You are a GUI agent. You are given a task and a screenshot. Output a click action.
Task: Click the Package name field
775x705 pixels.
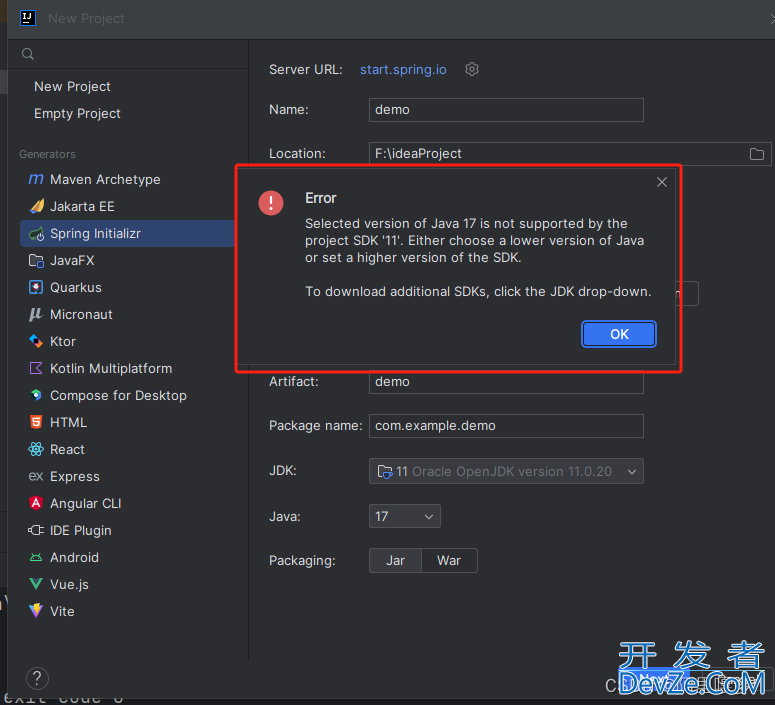[506, 426]
